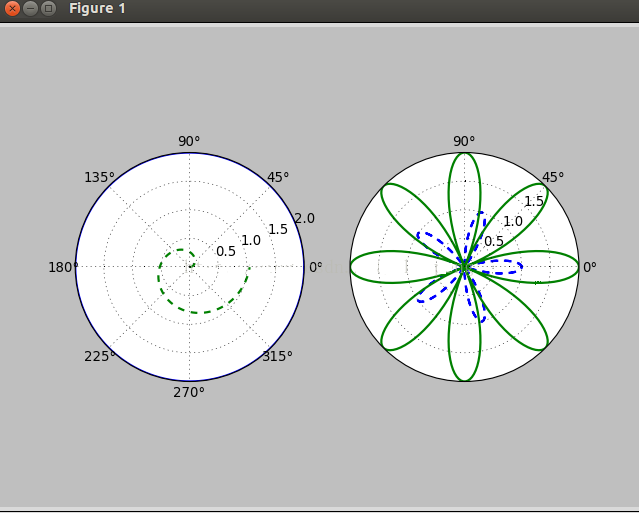Click the 135° label on left plot

(x=99, y=178)
